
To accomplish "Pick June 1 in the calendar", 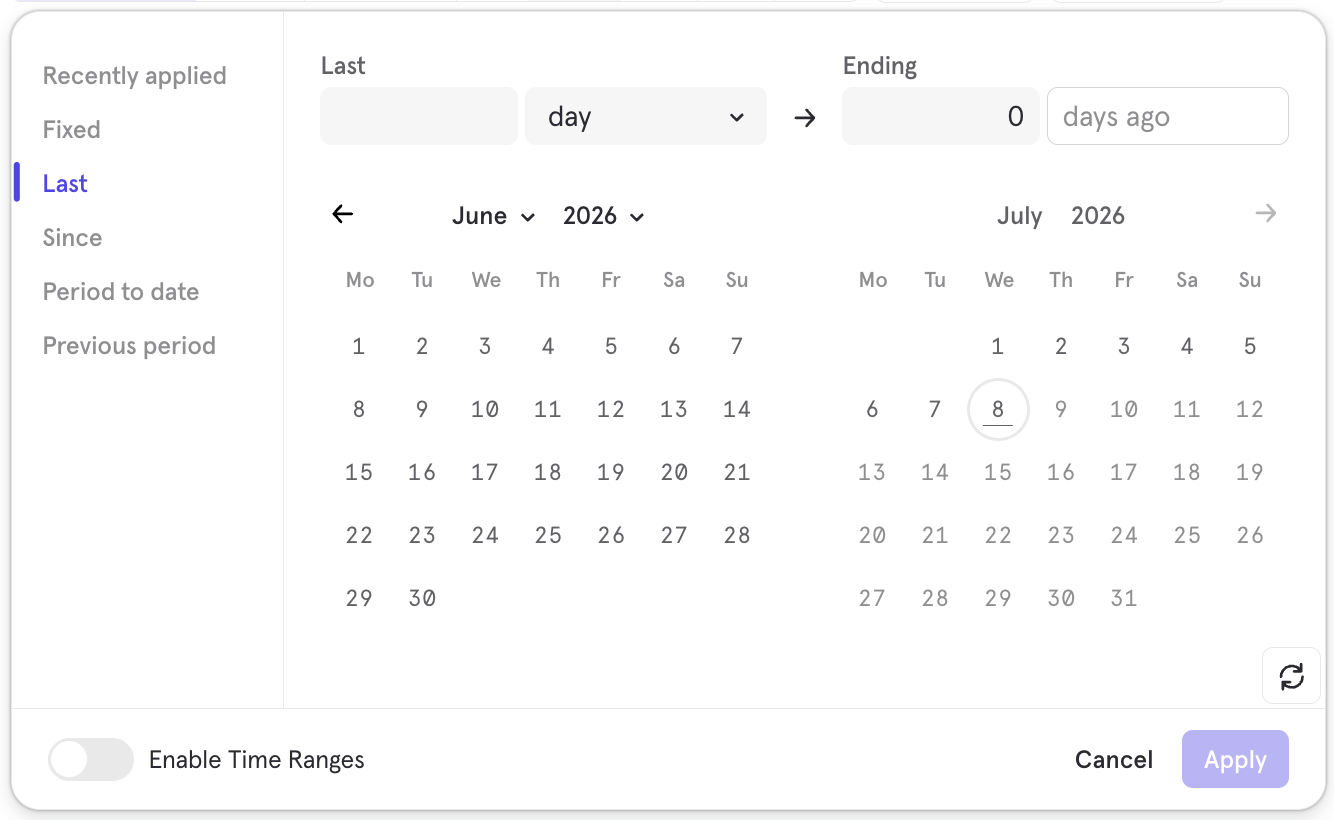I will point(359,347).
